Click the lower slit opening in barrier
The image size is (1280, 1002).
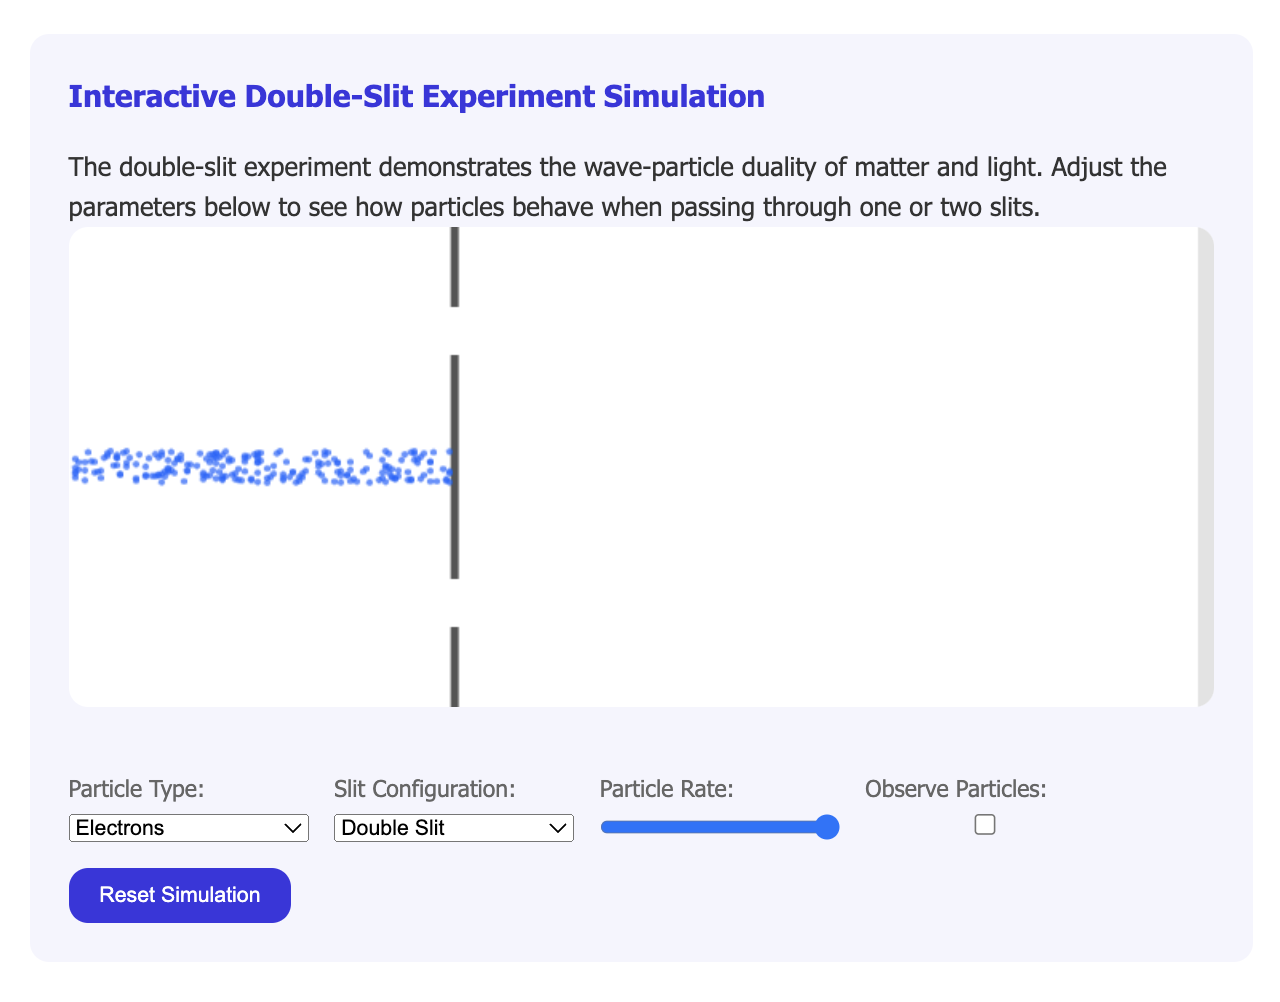coord(455,603)
